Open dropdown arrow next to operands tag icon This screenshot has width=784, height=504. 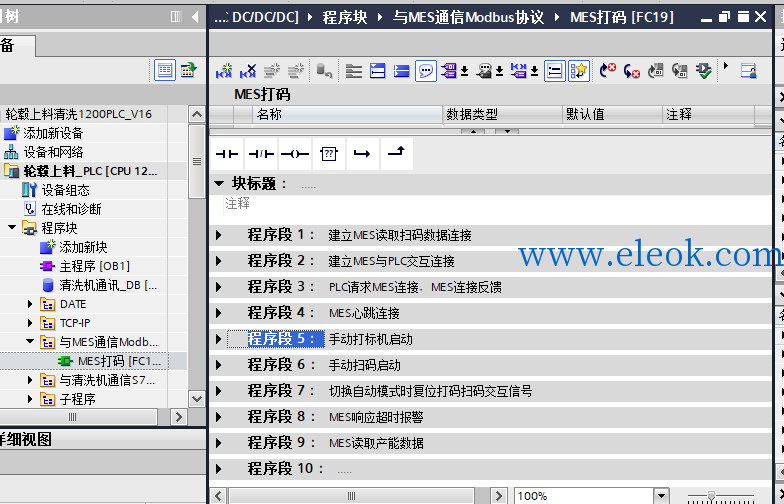pos(464,72)
